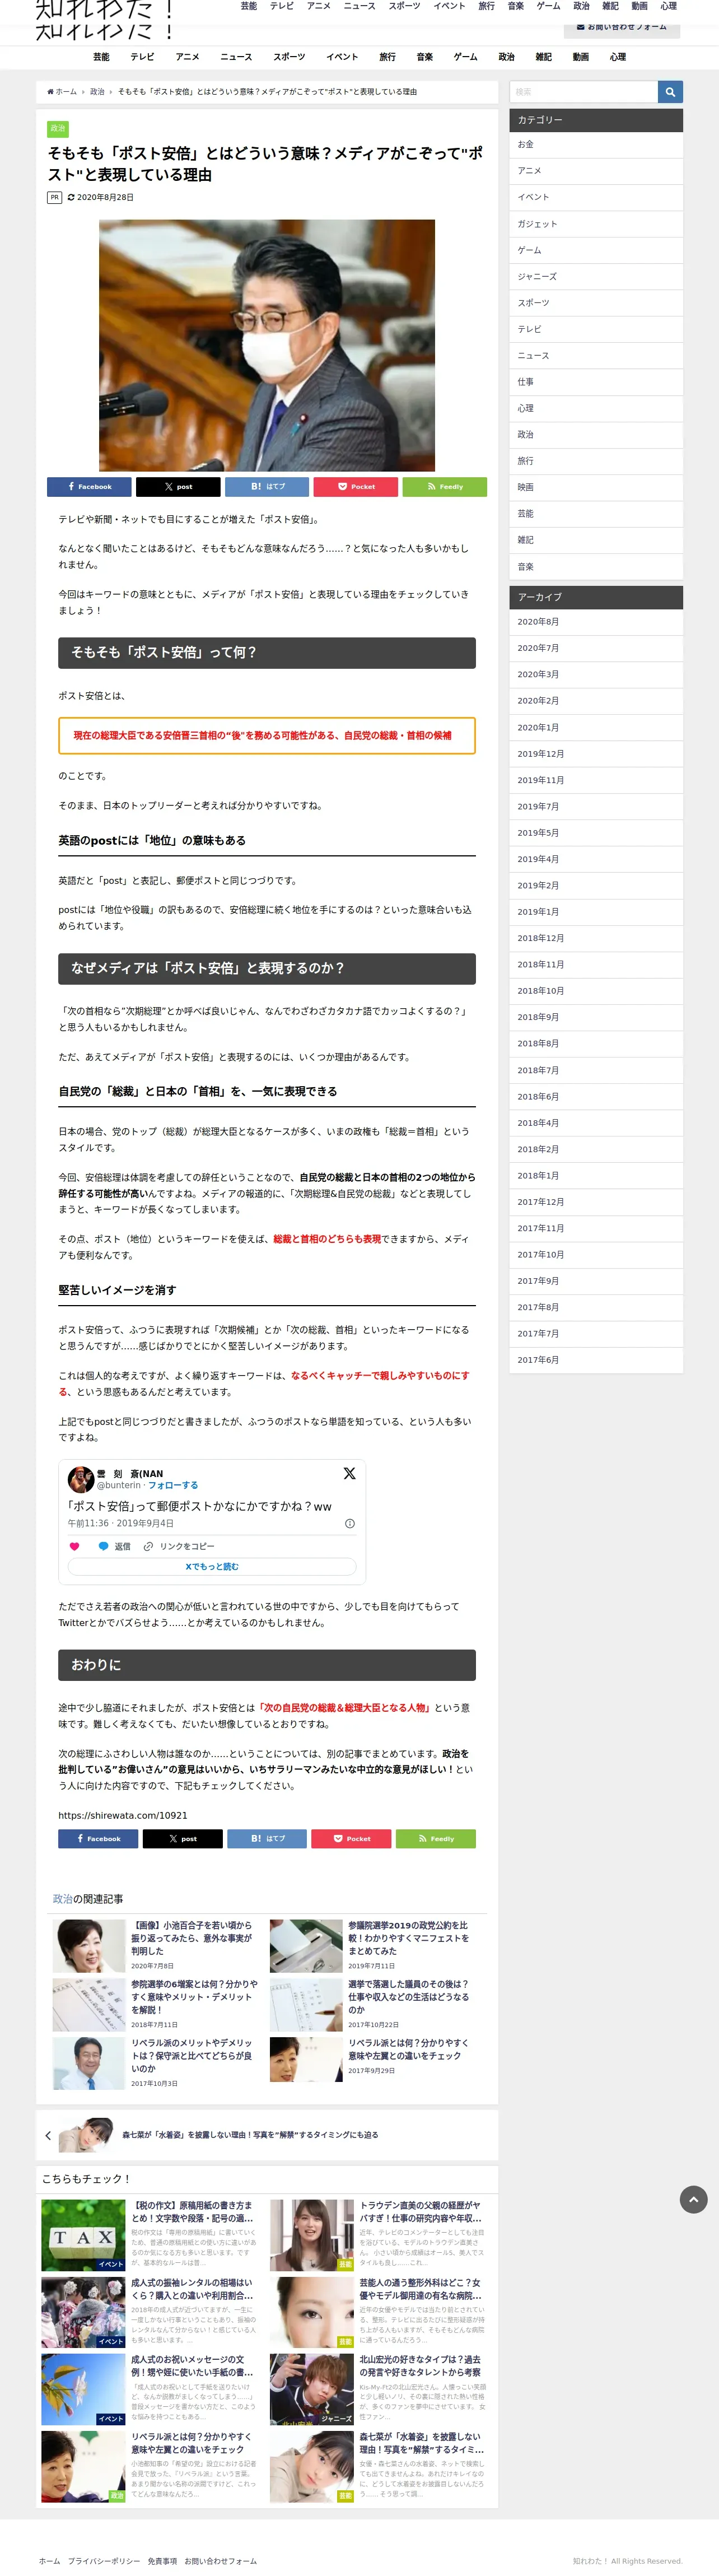Image resolution: width=719 pixels, height=2576 pixels.
Task: Save to Pocket using the button under the photo
Action: 356,487
